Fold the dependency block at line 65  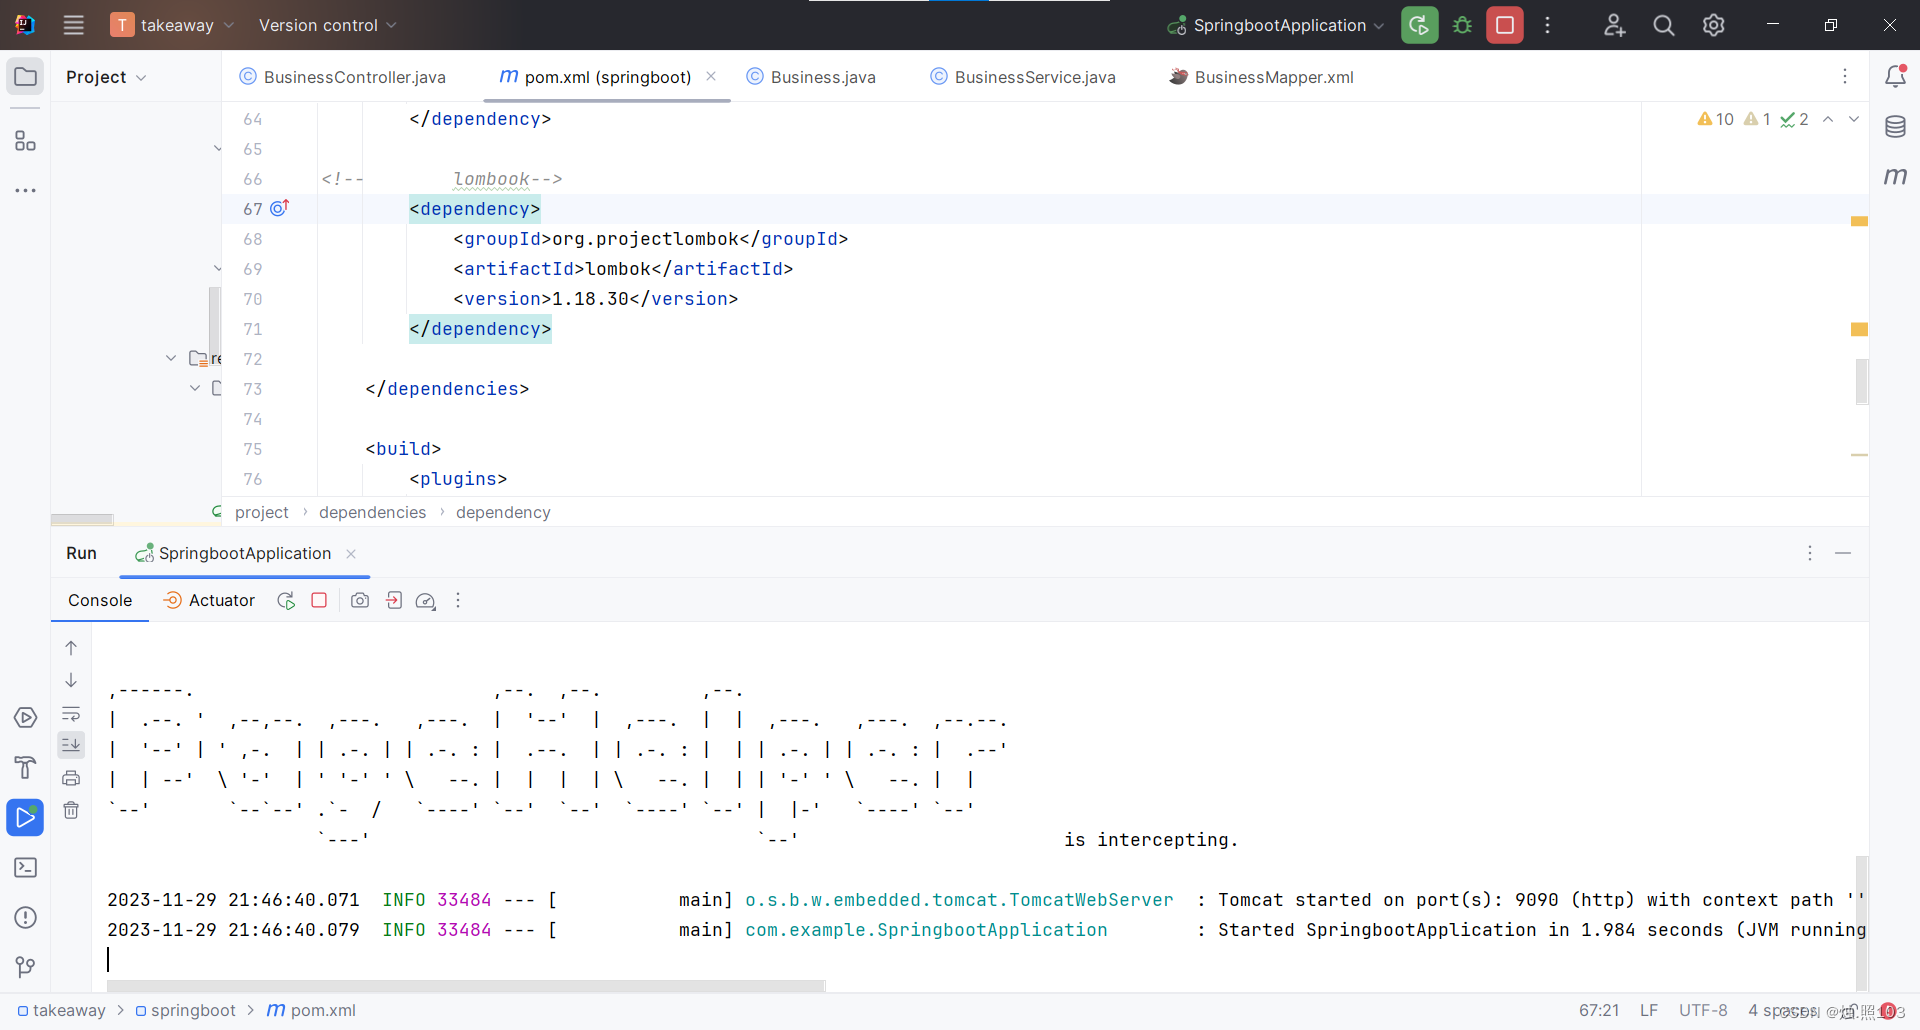217,149
